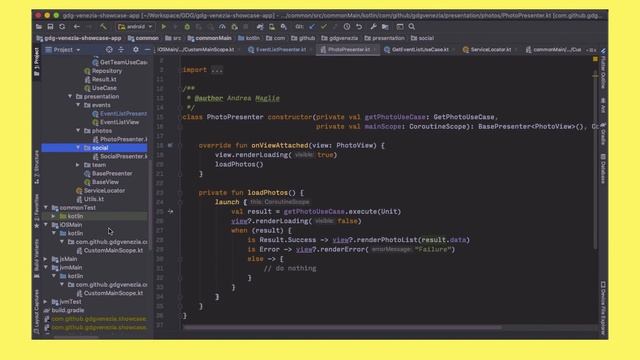
Task: Expand the jsMain module arrow
Action: pyautogui.click(x=46, y=259)
